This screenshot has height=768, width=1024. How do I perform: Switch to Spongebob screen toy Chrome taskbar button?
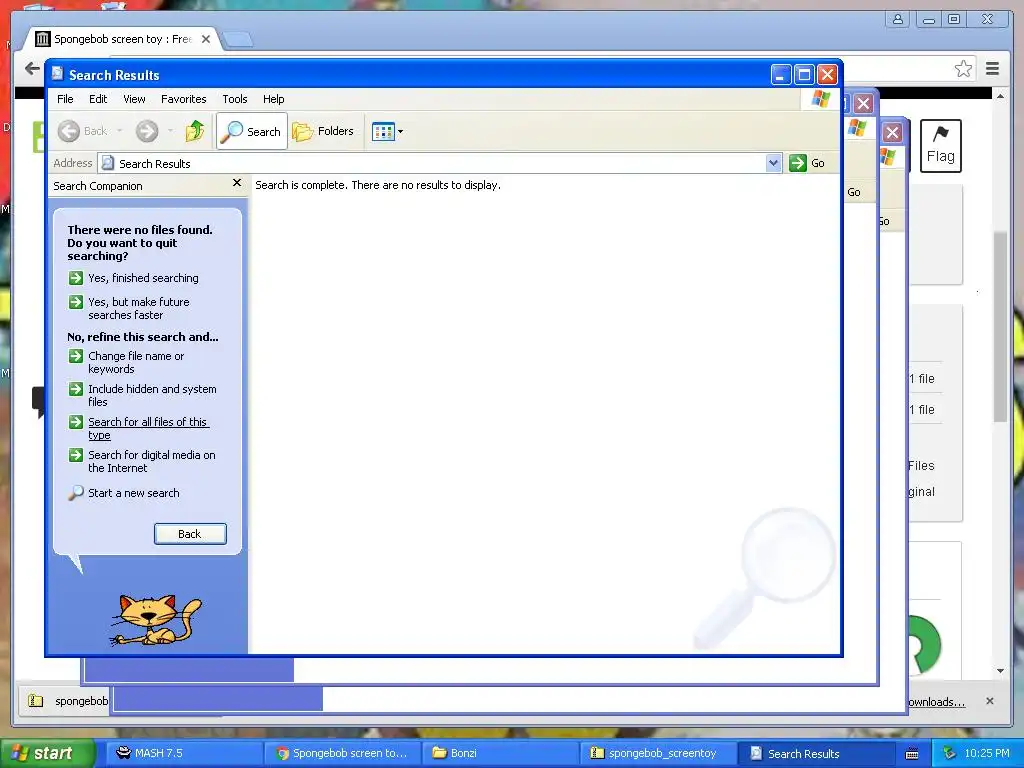[342, 754]
